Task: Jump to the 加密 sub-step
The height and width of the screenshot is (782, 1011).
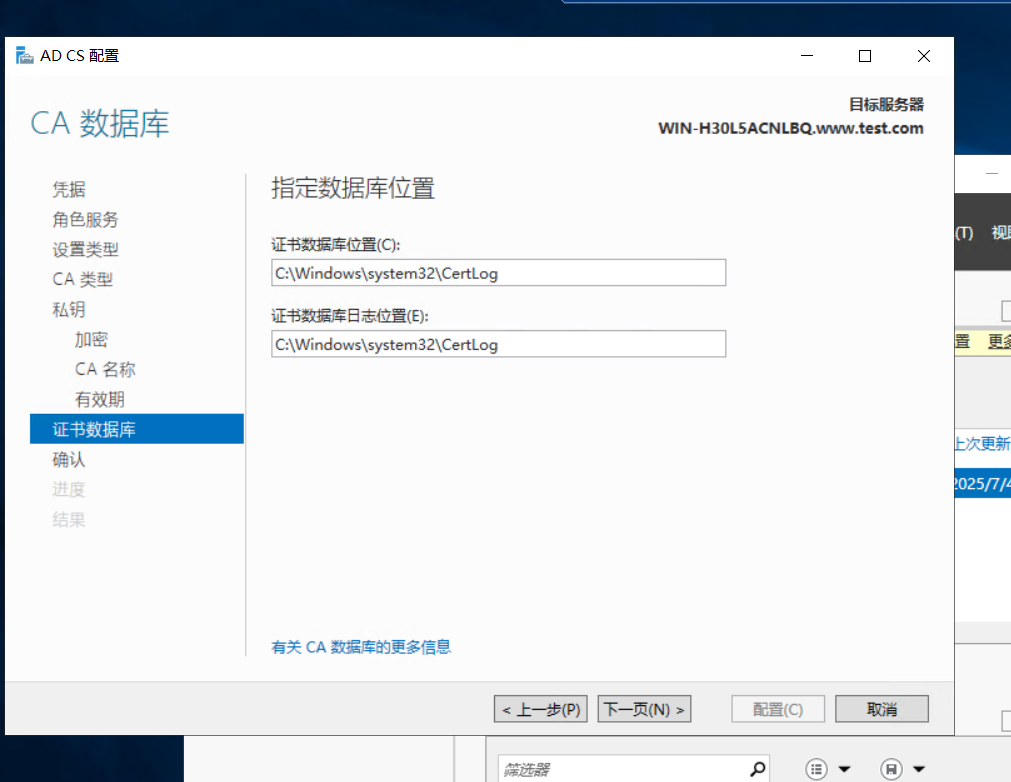Action: pos(91,340)
